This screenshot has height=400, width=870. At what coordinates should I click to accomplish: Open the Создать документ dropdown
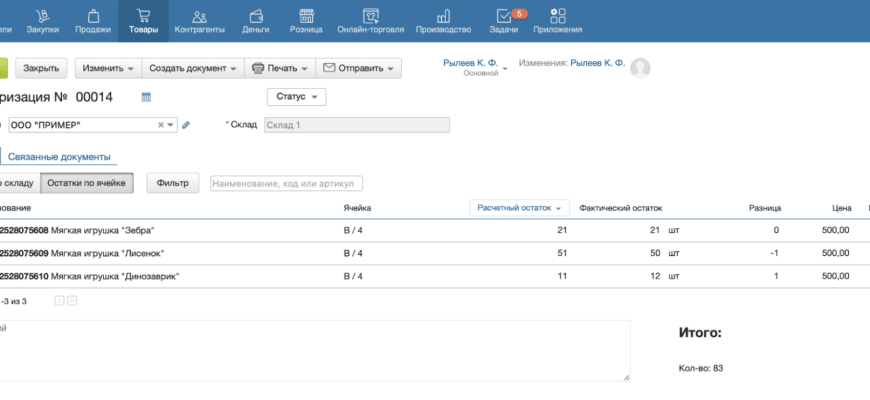click(194, 68)
